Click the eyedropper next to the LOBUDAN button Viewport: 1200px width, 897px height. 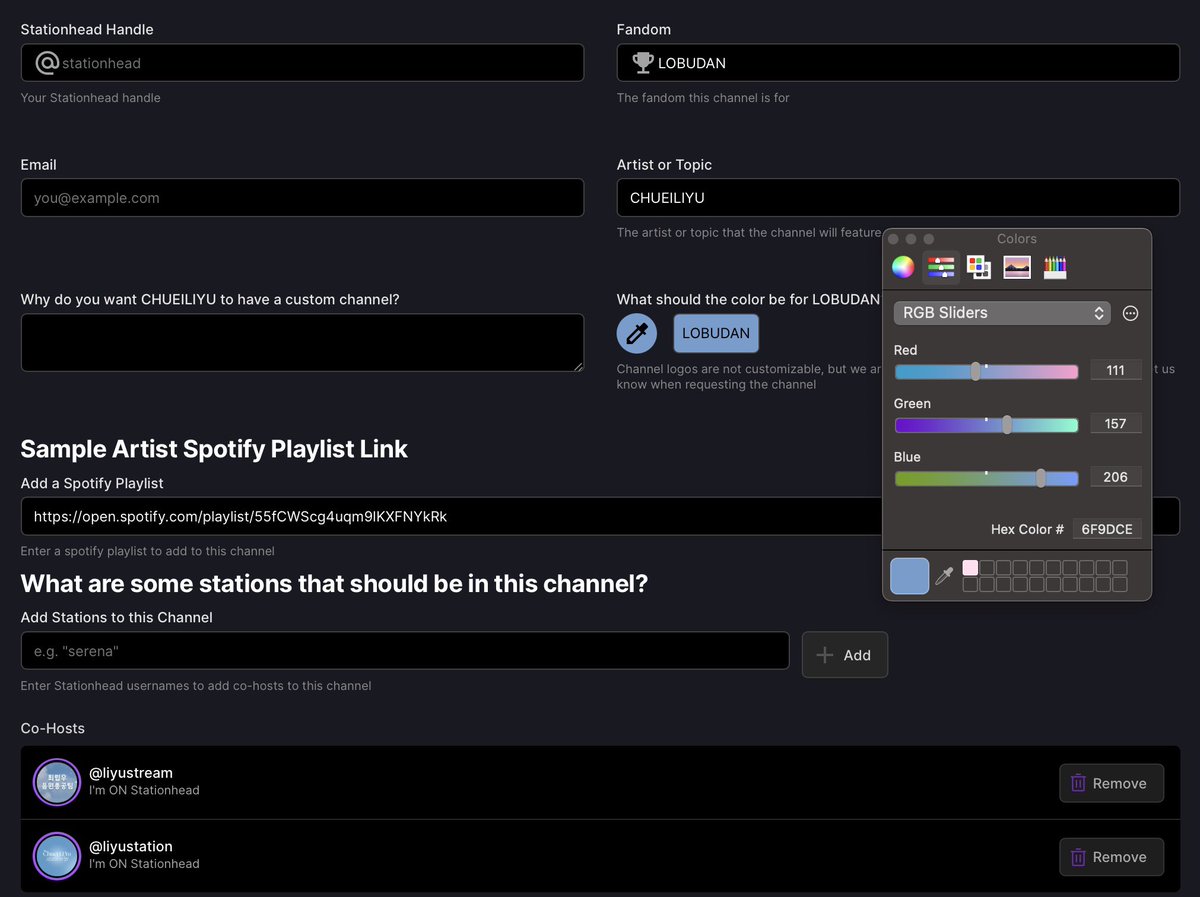coord(637,331)
